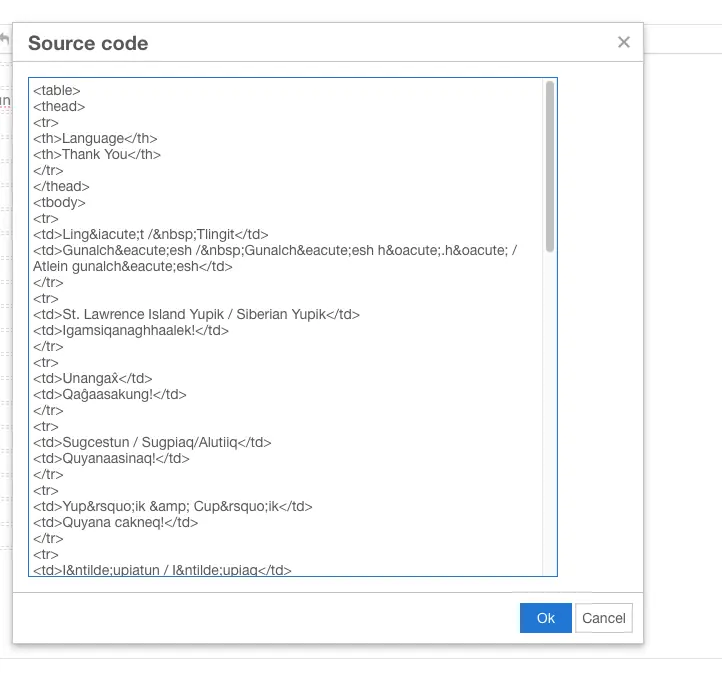This screenshot has height=675, width=722.
Task: Click the line starting with Atlein gunalch&eacute;esh
Action: click(132, 266)
